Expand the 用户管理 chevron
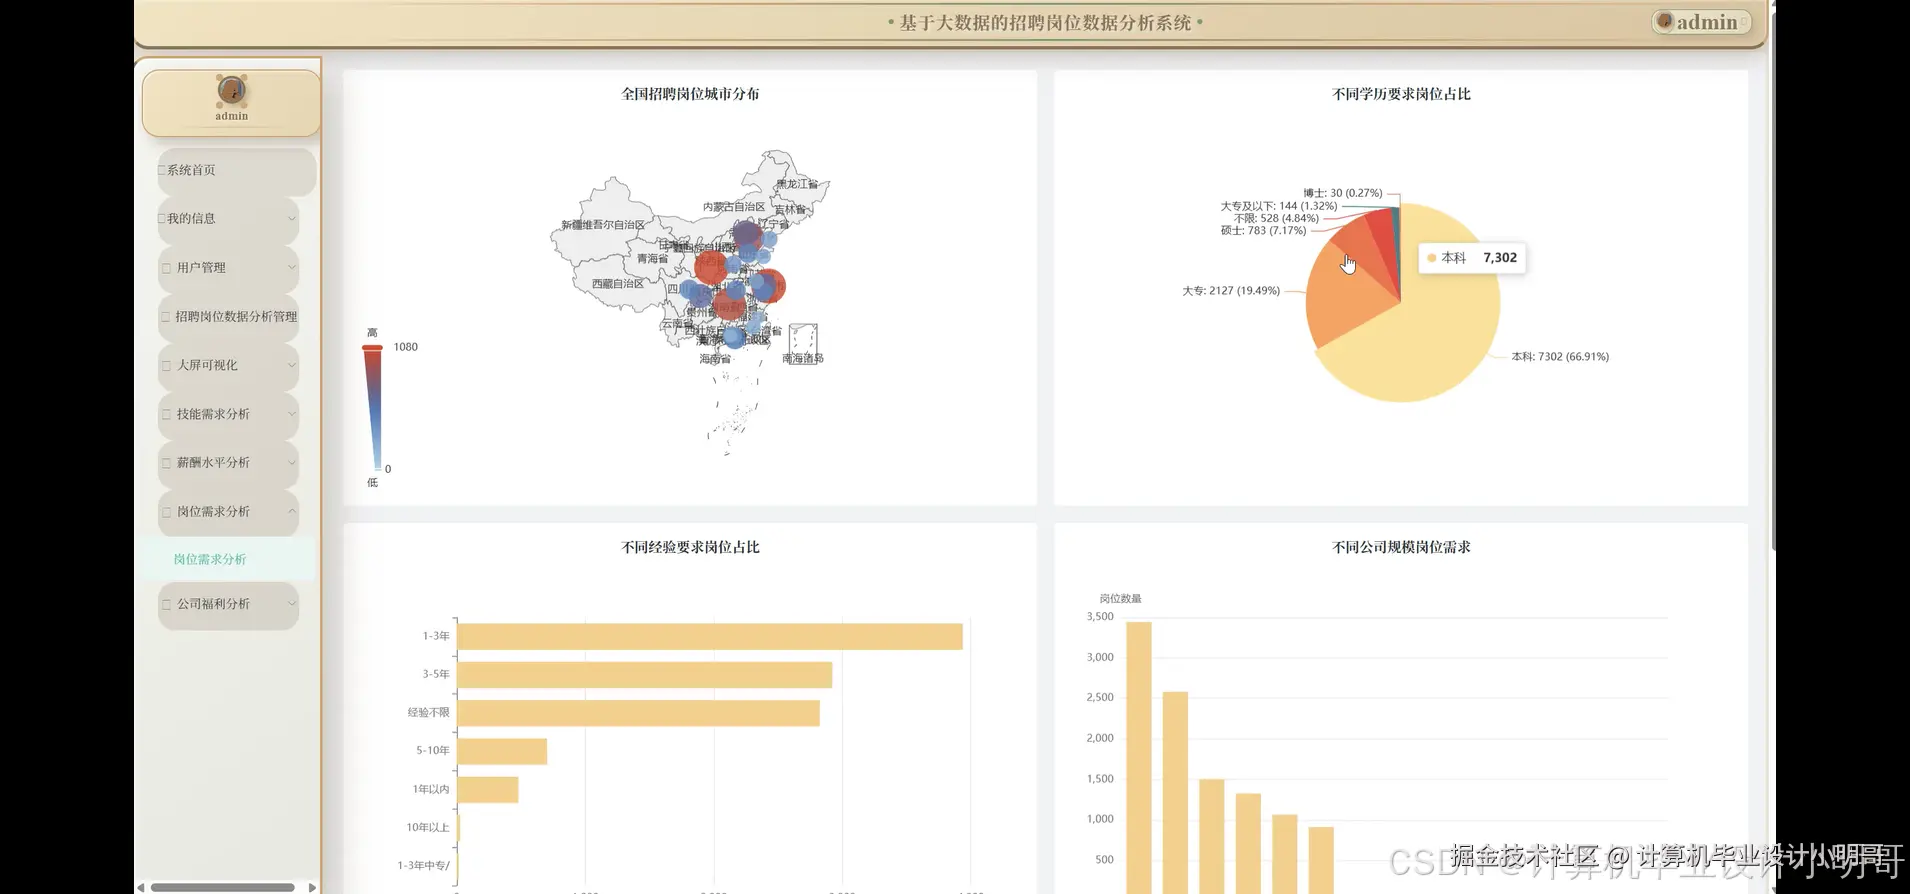 [292, 267]
